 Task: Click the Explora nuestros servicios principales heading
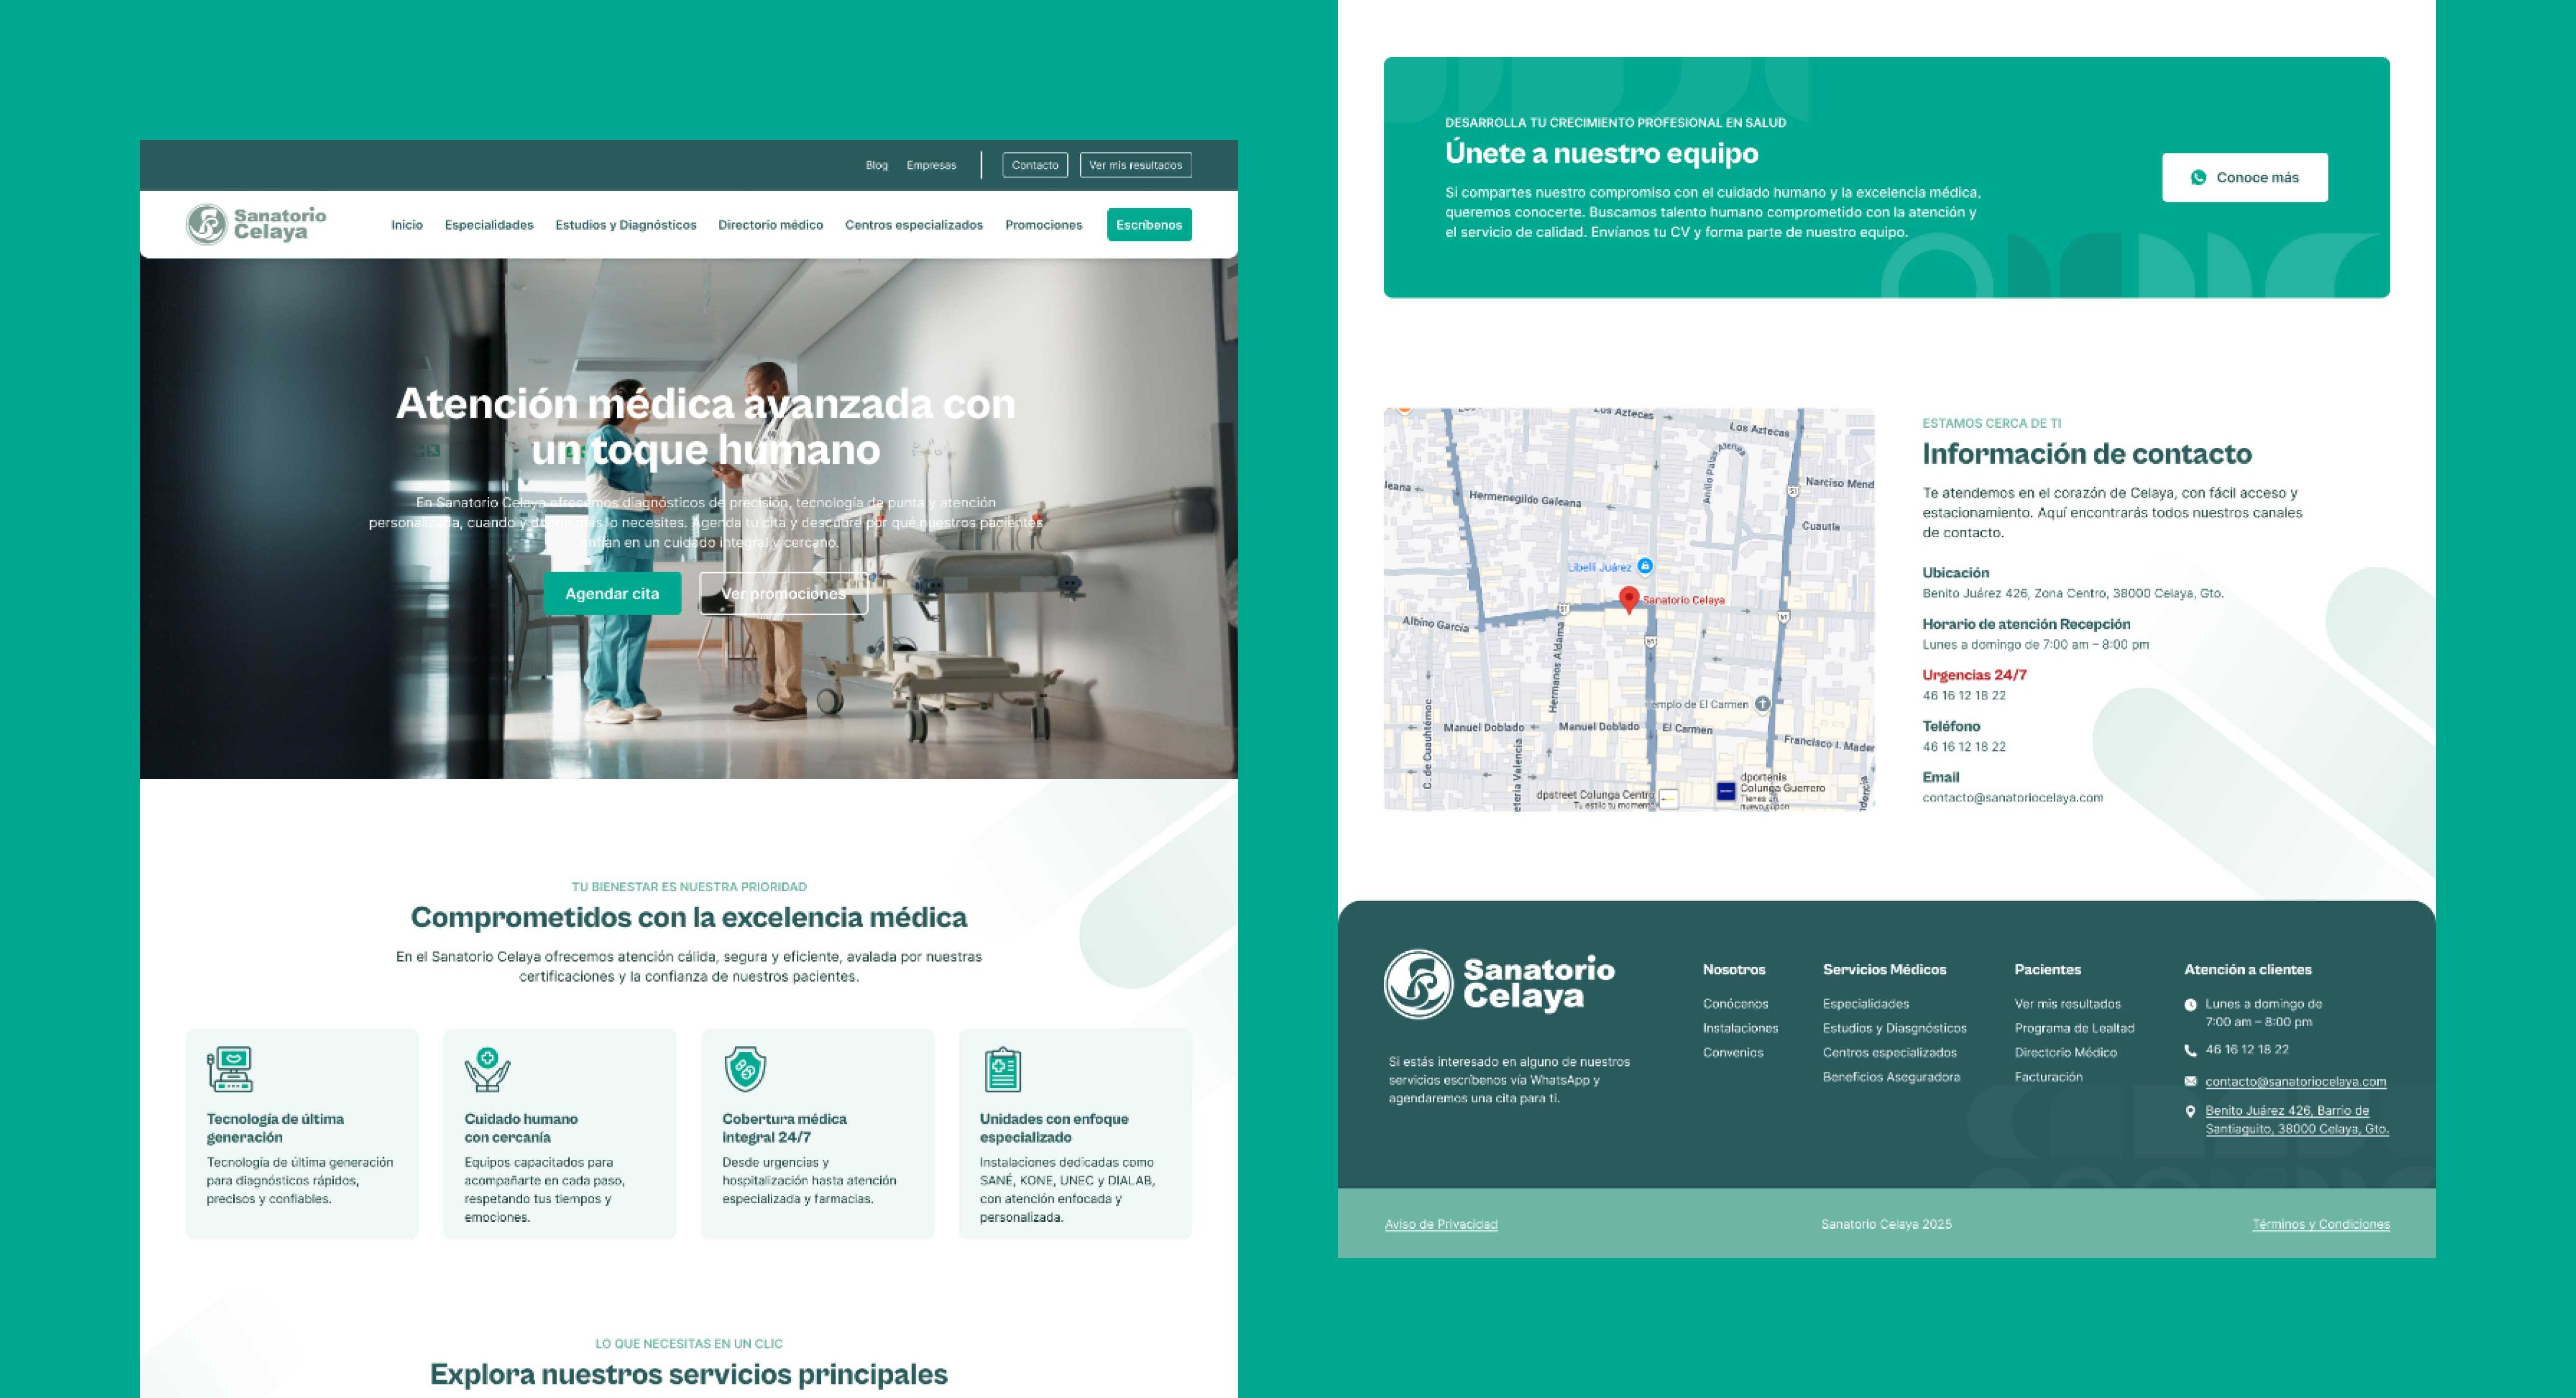tap(689, 1374)
